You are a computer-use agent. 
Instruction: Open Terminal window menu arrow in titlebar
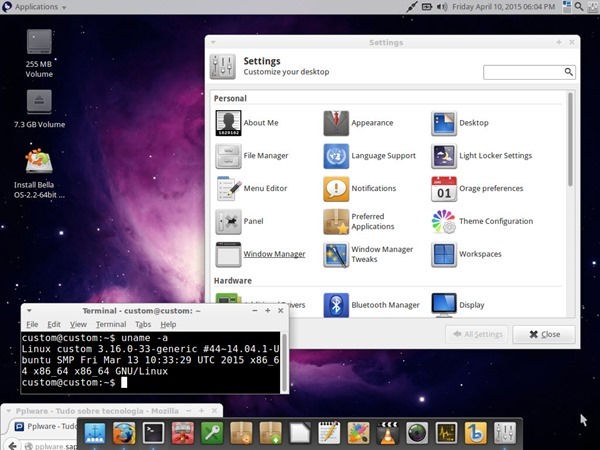pyautogui.click(x=29, y=310)
